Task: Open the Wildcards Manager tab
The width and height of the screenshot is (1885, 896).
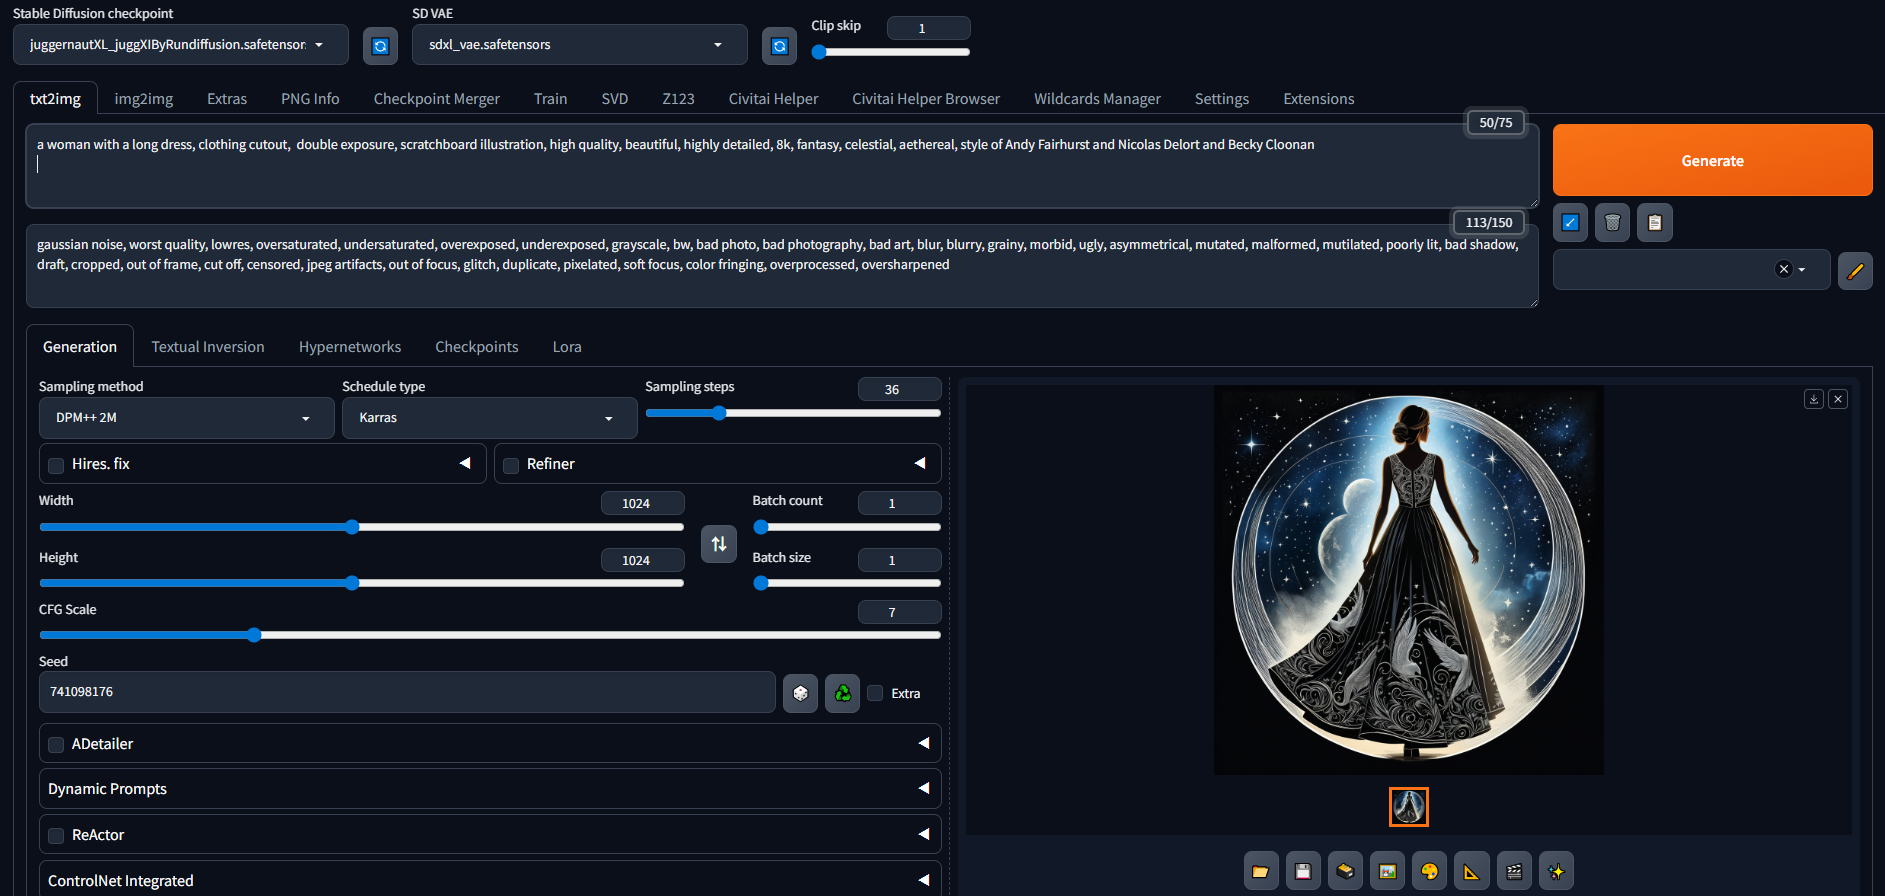Action: (1097, 99)
